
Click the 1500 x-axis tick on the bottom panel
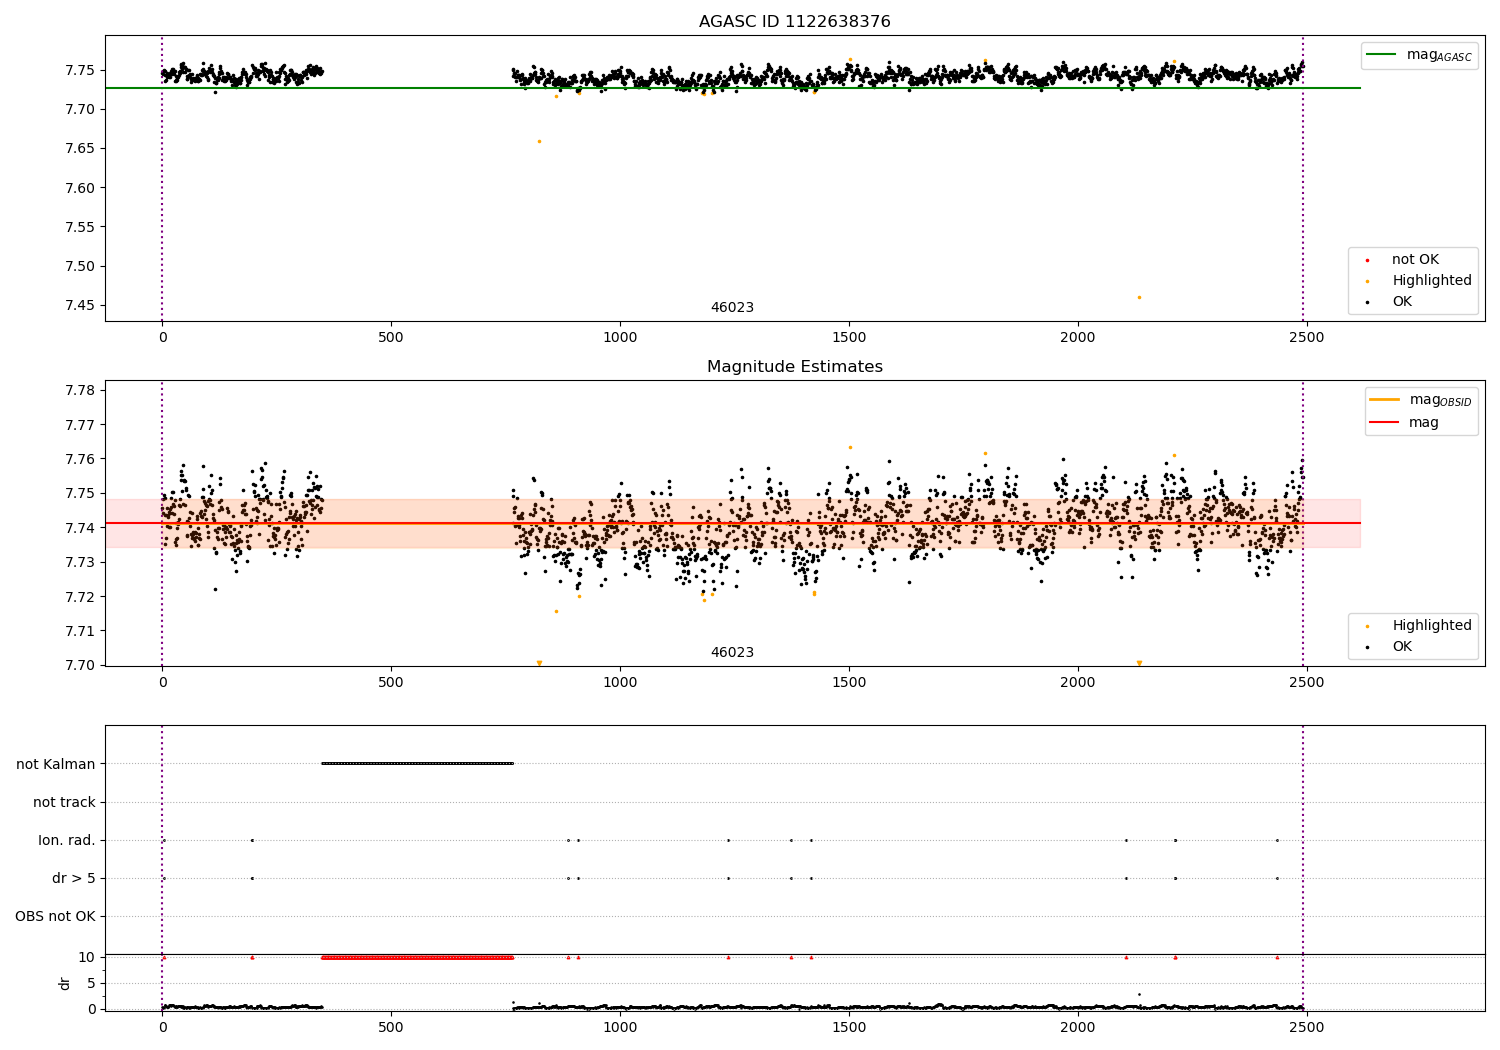coord(849,1027)
